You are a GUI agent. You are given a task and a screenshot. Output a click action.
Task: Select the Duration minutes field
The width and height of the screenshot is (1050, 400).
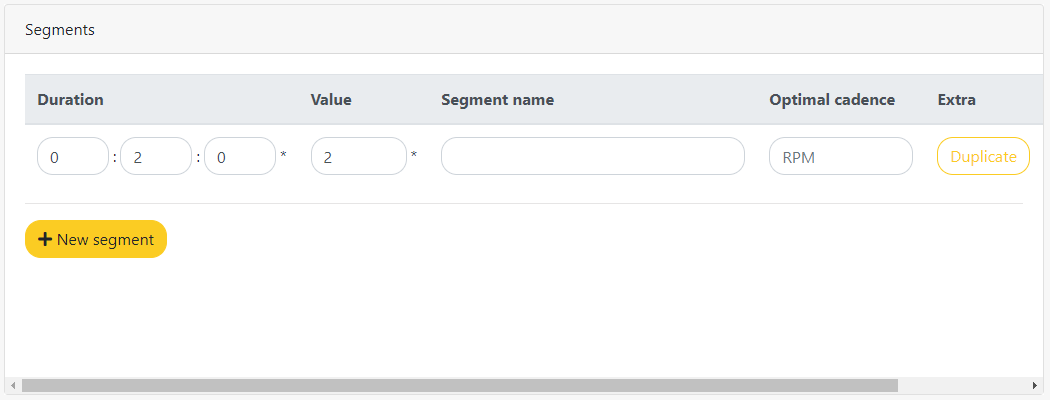156,156
